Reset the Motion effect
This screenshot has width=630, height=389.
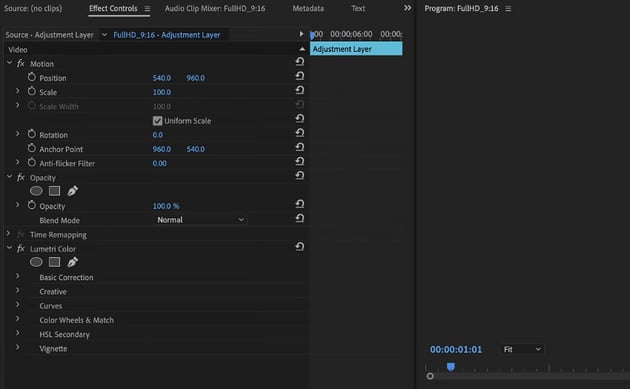coord(300,61)
